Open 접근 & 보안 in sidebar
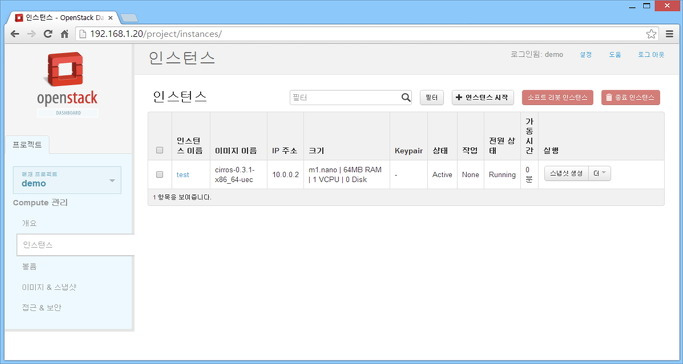Screen dimensions: 683x364 click(41, 307)
